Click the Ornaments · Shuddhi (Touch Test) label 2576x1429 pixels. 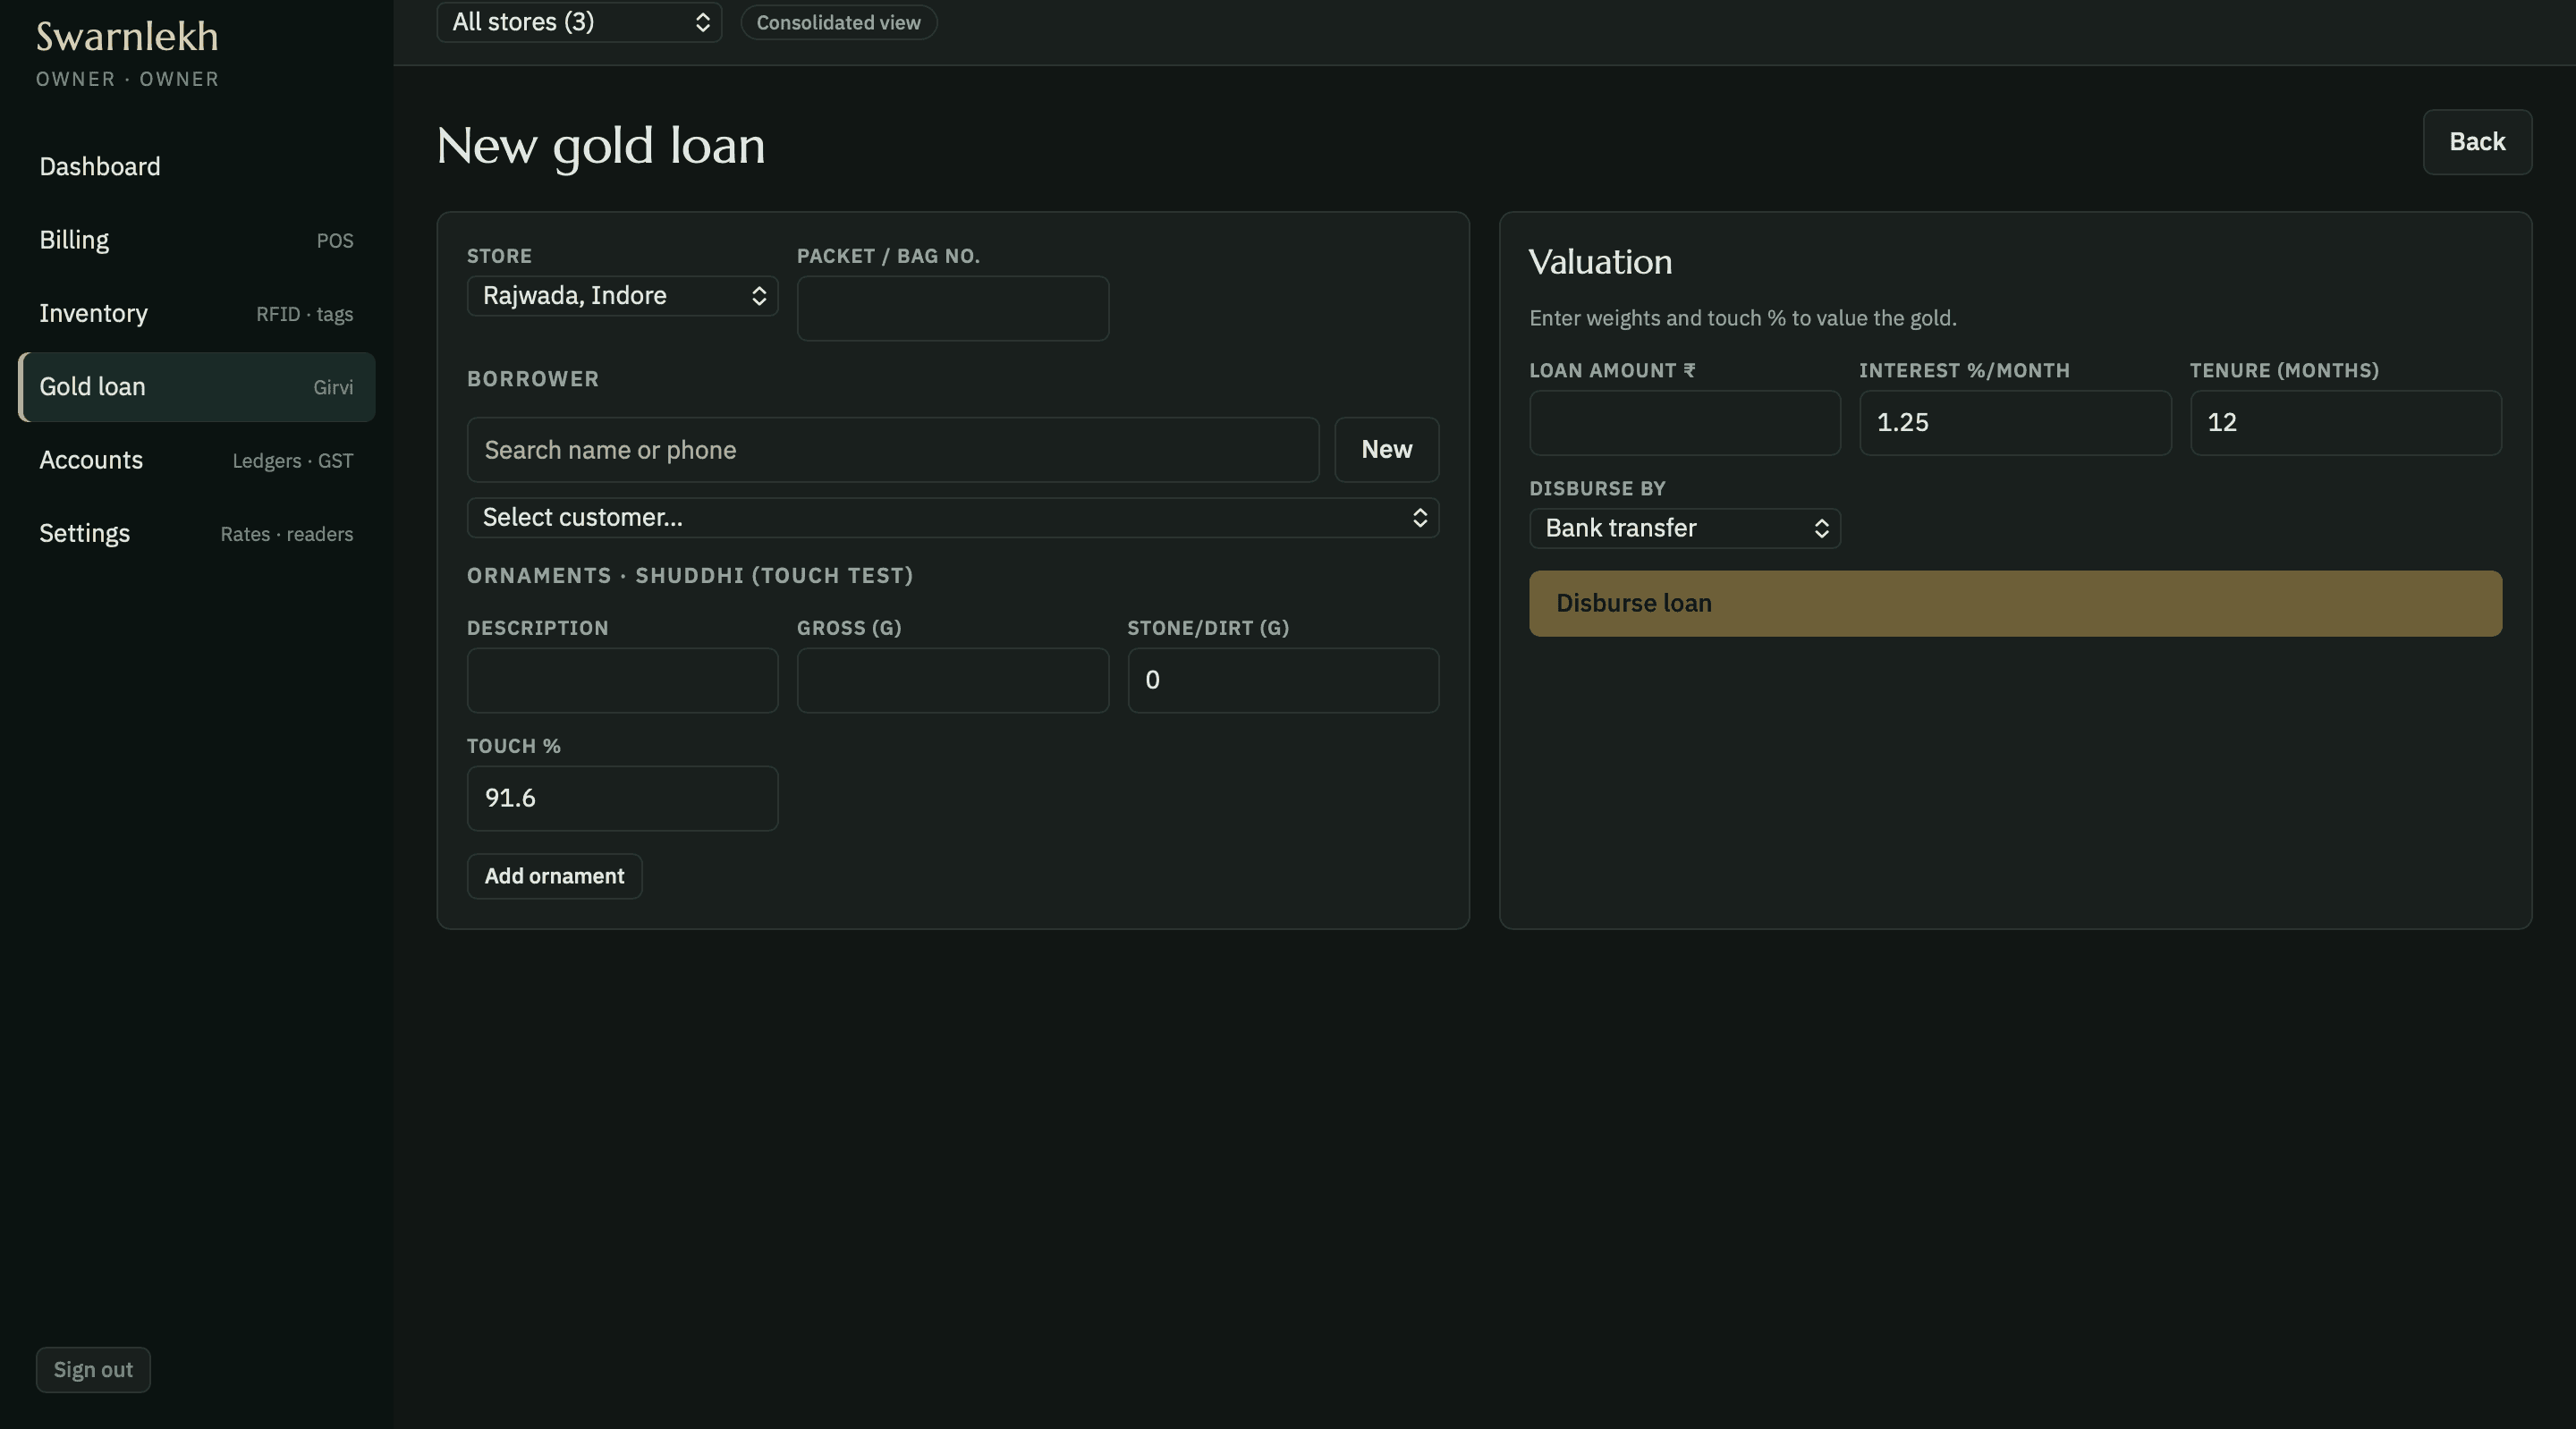[x=690, y=576]
